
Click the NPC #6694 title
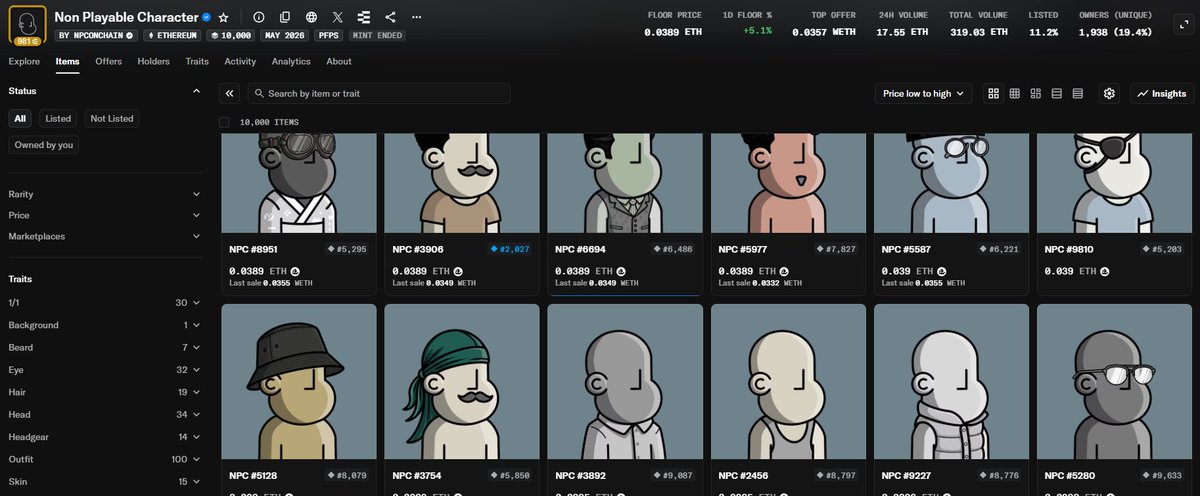[582, 248]
